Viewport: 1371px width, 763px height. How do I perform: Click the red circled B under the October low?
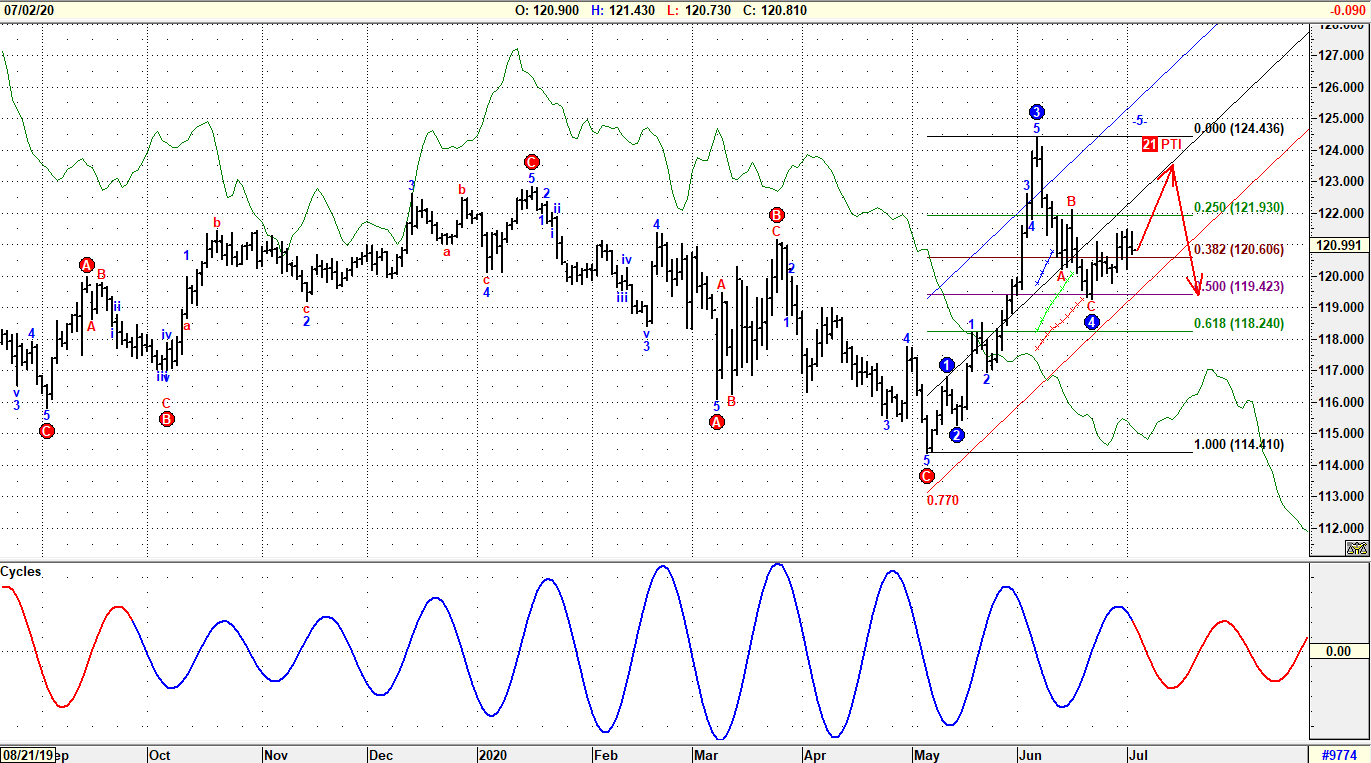coord(167,419)
